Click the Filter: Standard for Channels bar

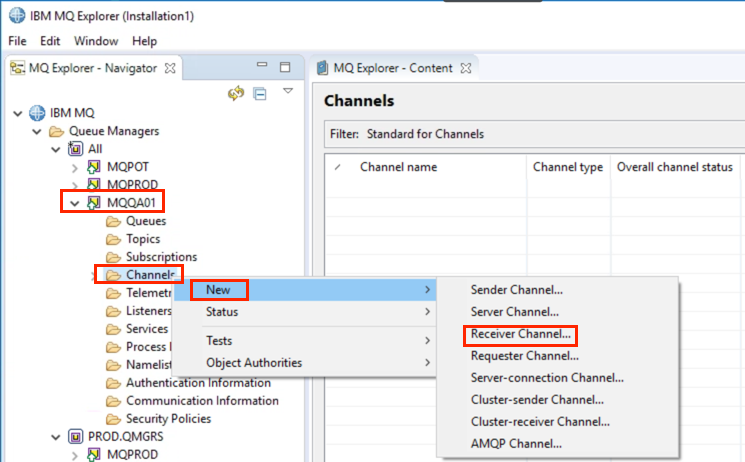point(535,134)
